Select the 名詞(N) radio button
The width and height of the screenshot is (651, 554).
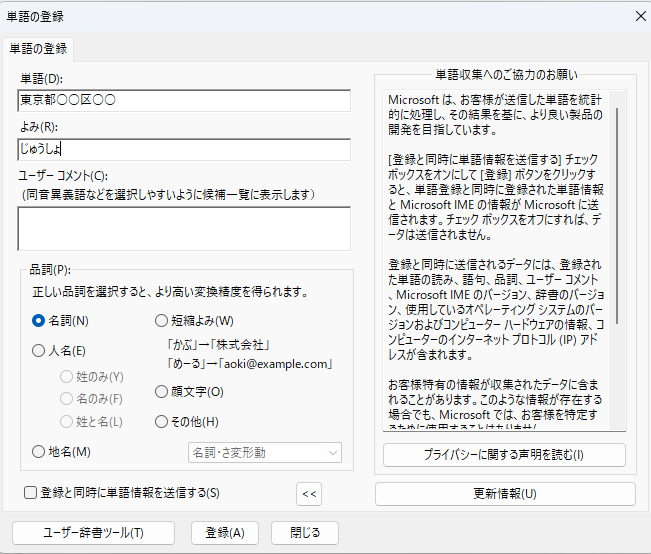pos(39,321)
